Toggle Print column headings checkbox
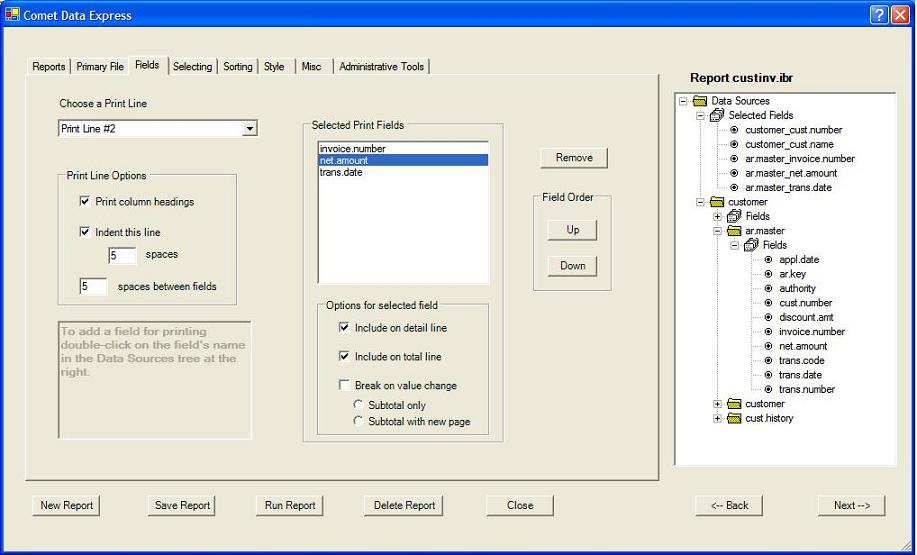The height and width of the screenshot is (555, 917). point(84,201)
